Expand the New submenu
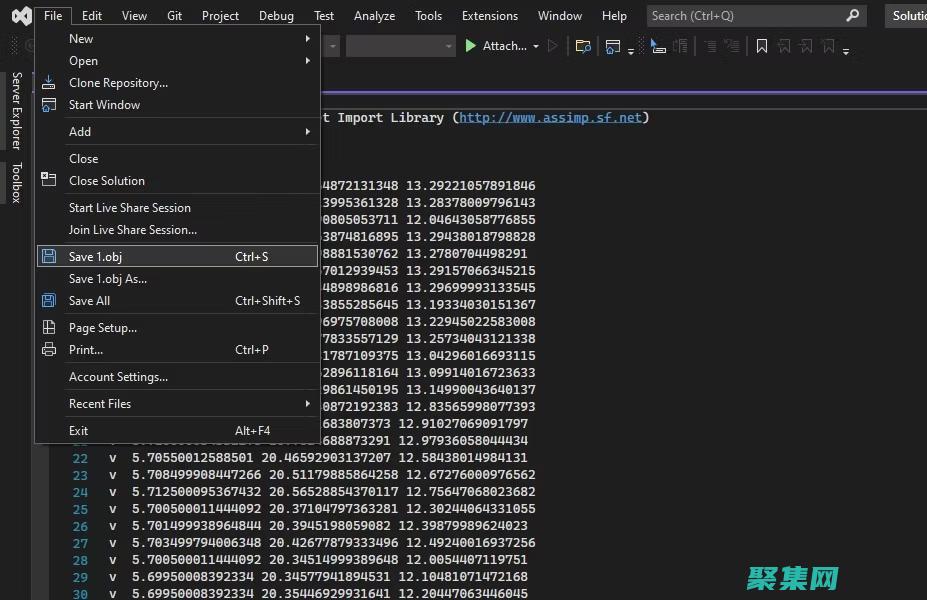927x600 pixels. pos(308,39)
